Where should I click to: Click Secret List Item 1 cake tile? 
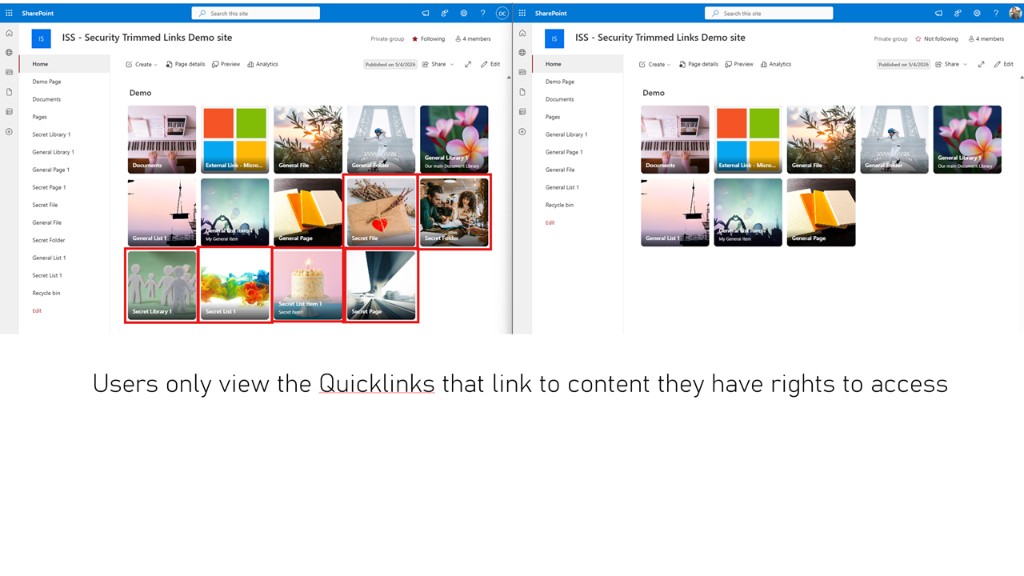tap(308, 285)
